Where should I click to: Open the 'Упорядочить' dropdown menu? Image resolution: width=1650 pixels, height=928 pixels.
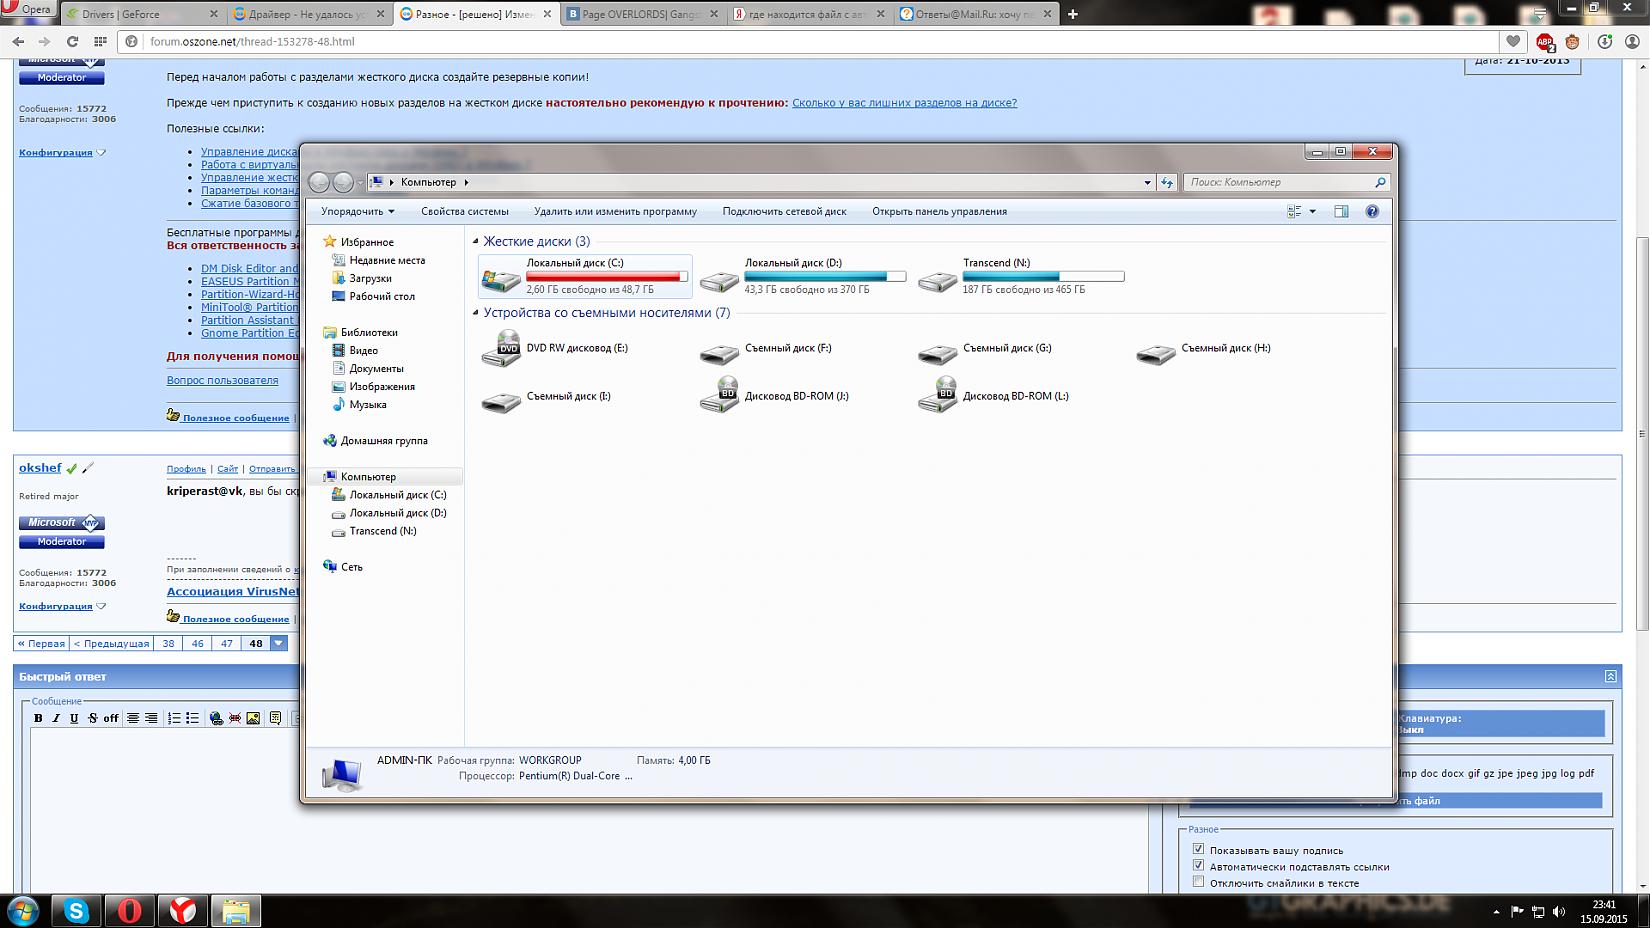357,211
